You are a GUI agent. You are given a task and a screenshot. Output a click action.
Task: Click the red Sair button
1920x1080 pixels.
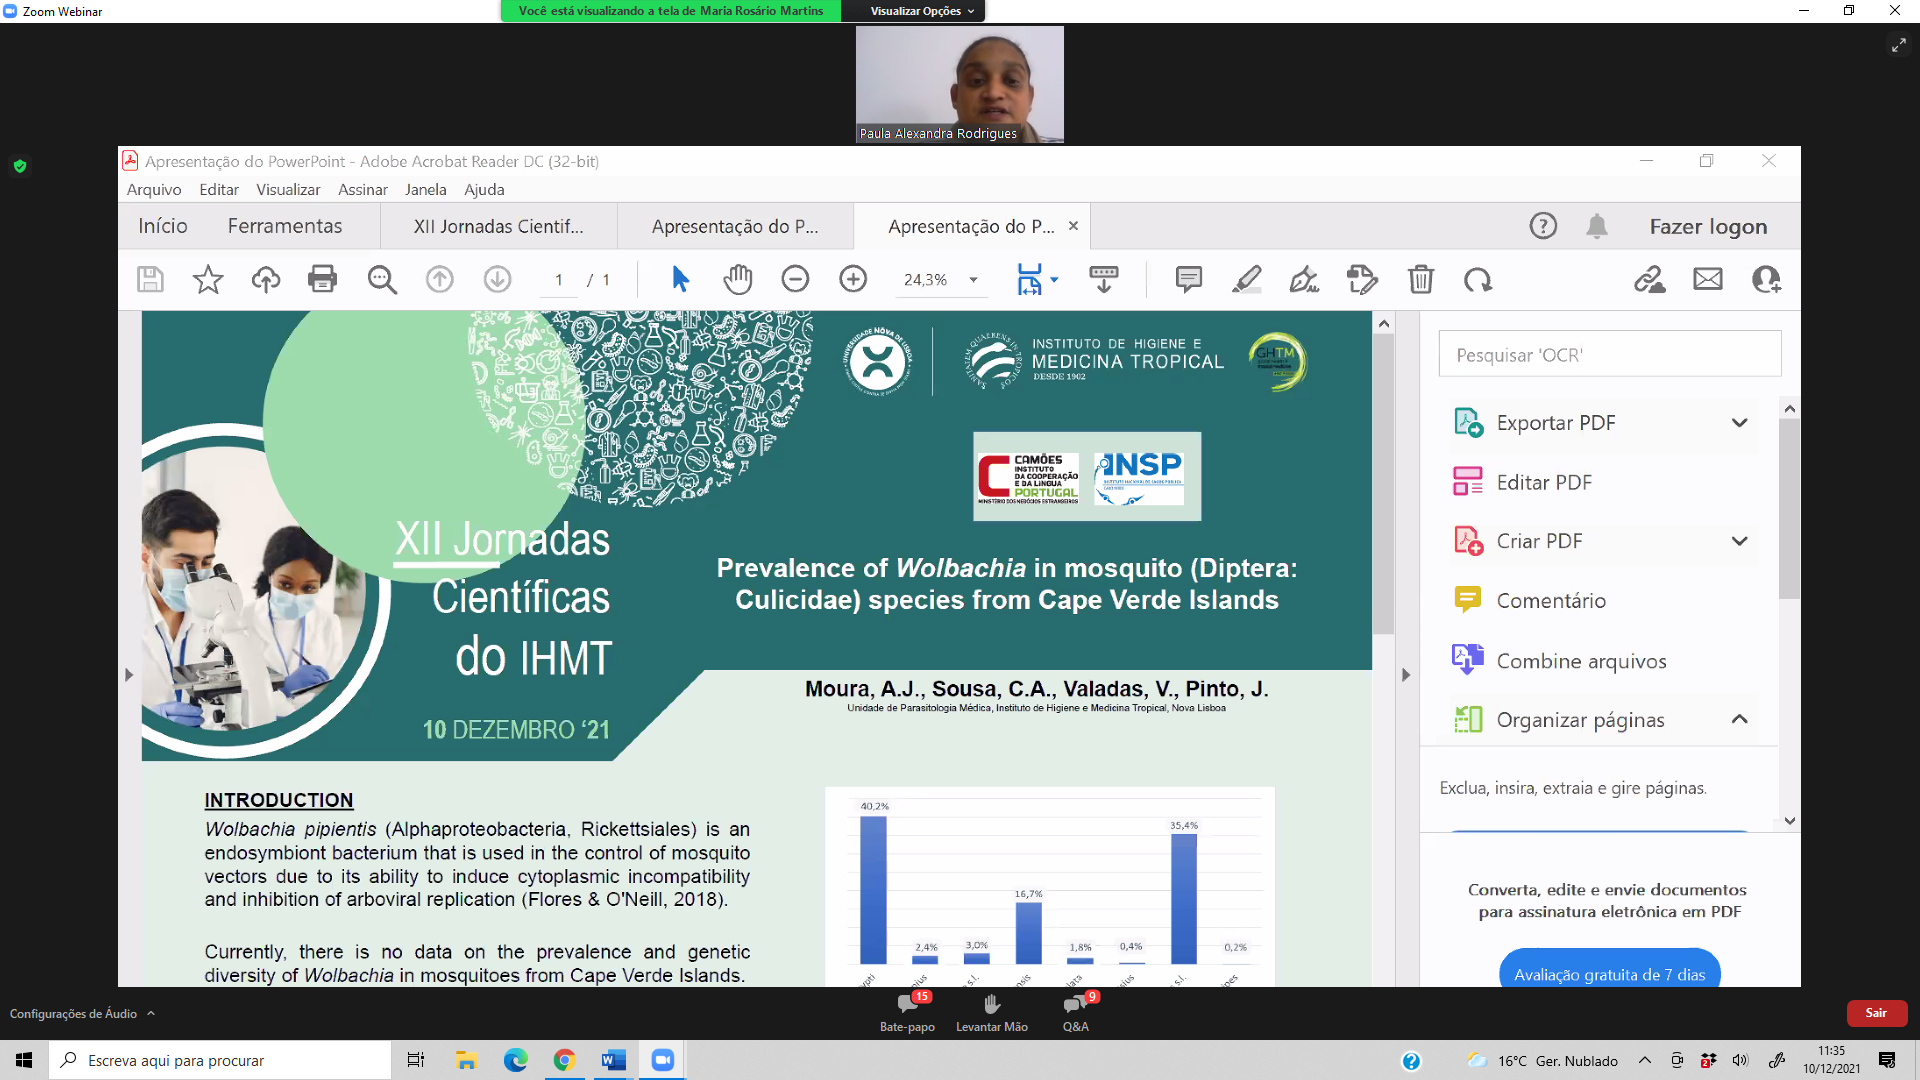pos(1876,1013)
